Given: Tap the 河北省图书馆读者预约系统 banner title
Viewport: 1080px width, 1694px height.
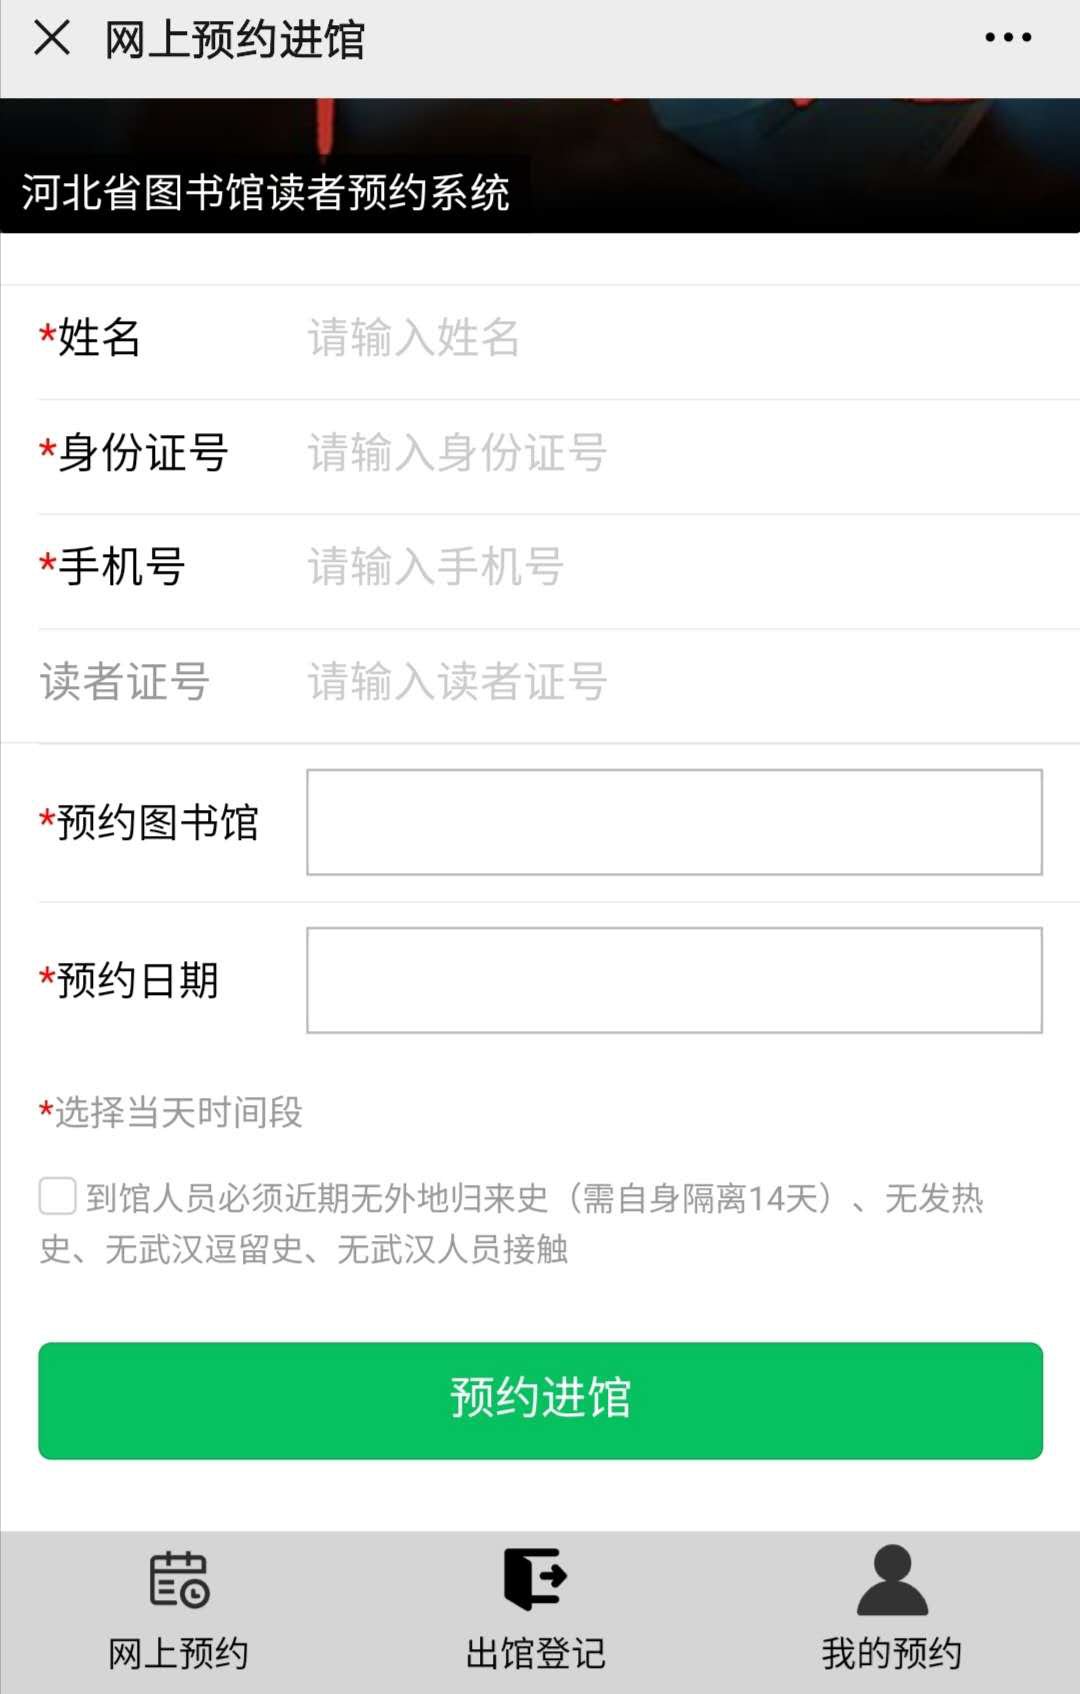Looking at the screenshot, I should point(266,192).
